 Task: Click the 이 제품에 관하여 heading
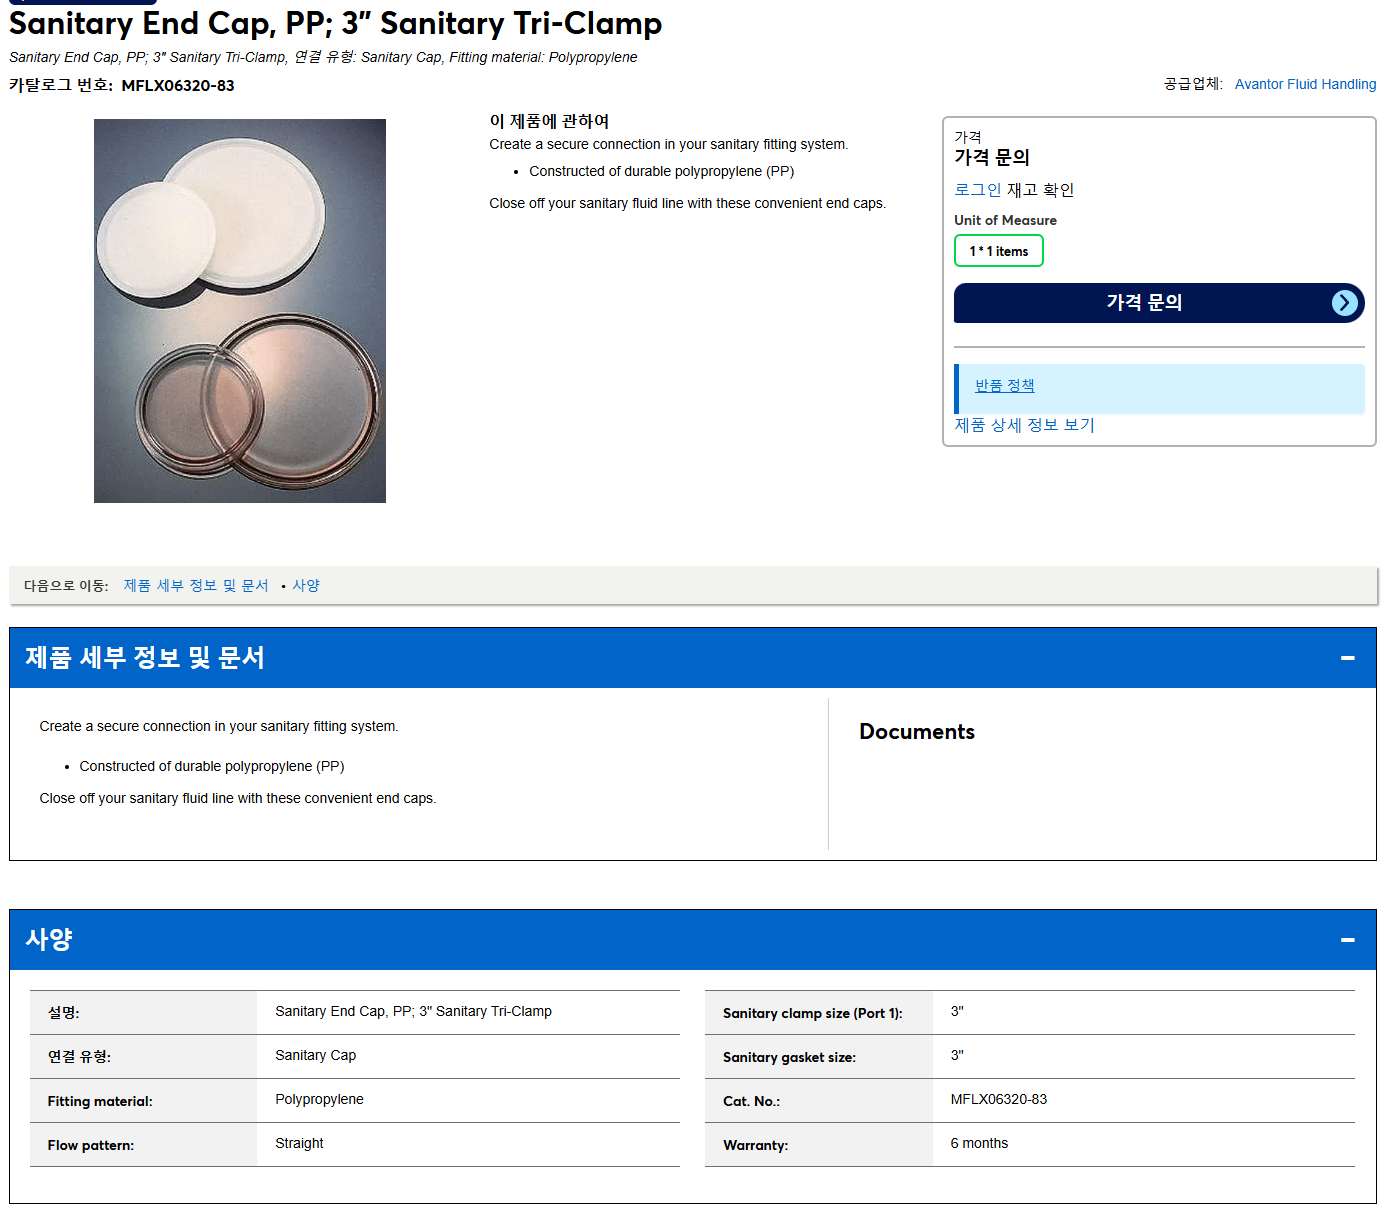549,121
